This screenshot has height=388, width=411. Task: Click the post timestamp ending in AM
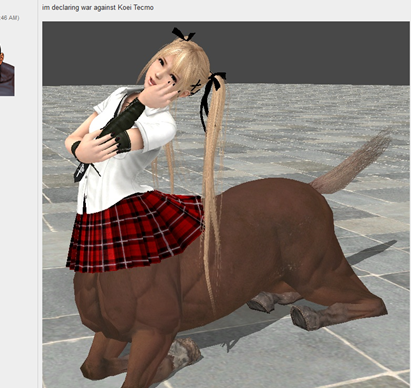(10, 18)
